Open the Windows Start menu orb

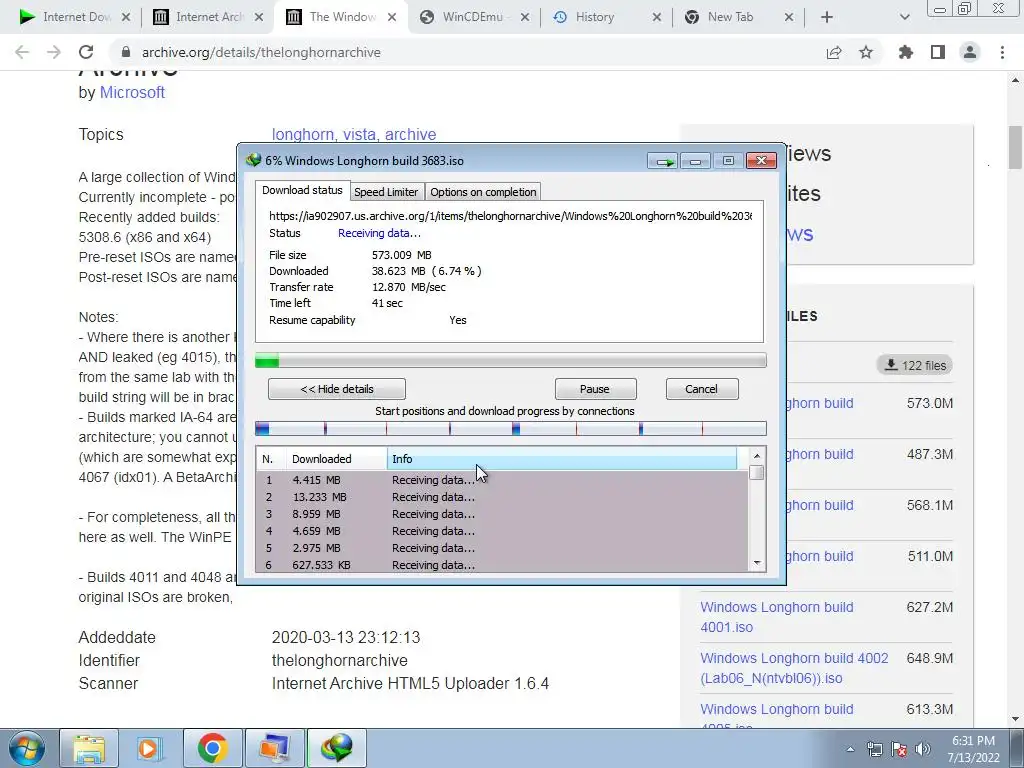(26, 748)
